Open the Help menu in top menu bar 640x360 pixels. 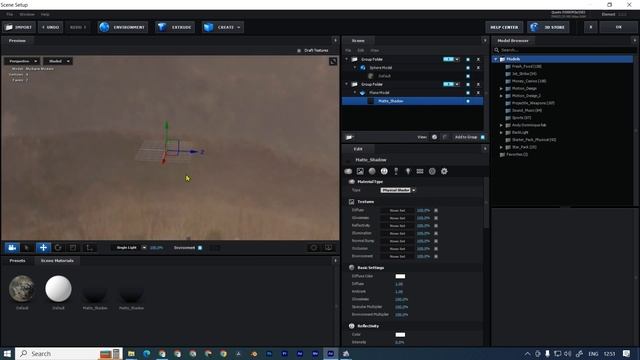[45, 14]
